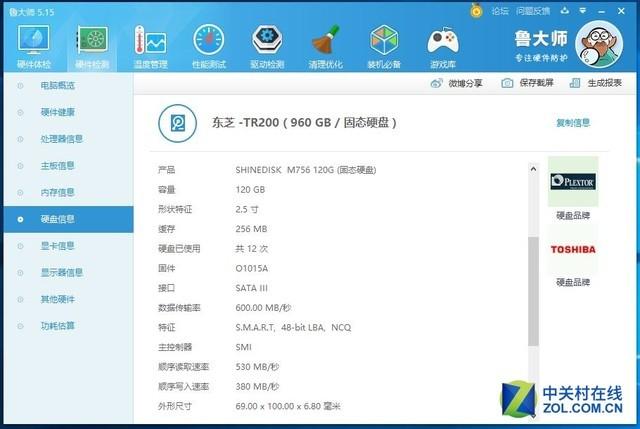Select 硬件检测 hardware detection icon

pyautogui.click(x=92, y=41)
